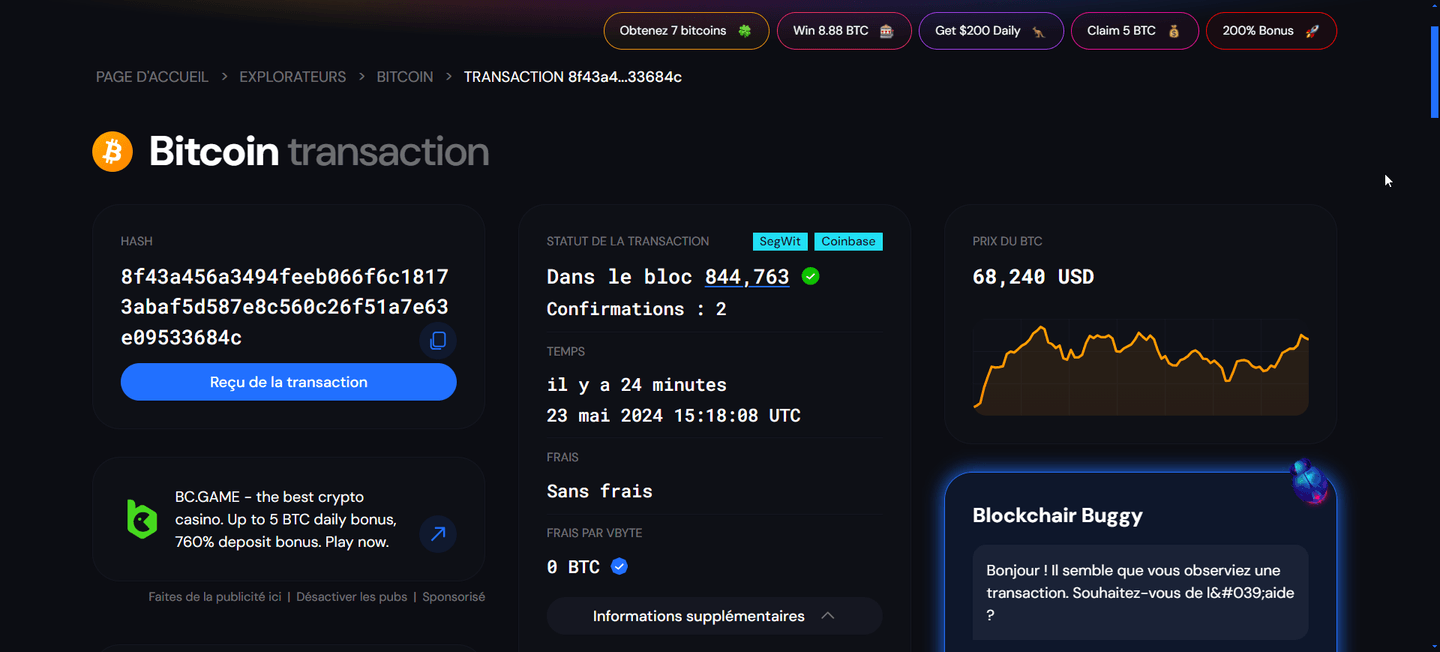Screen dimensions: 1440x652
Task: Click the green BC.GAME logo in the ad
Action: (x=141, y=519)
